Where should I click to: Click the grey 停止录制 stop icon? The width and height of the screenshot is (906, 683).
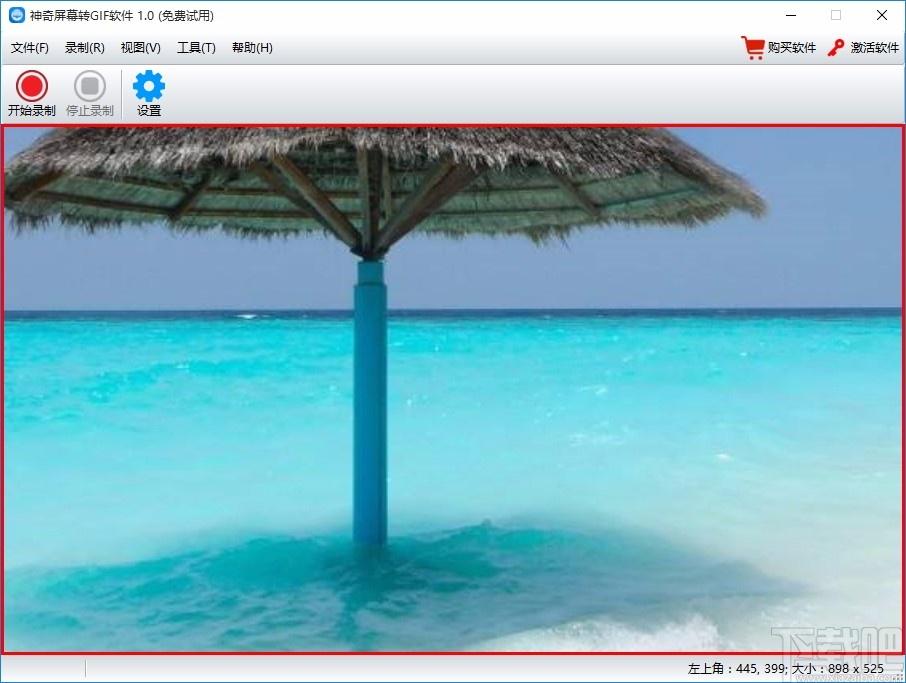pos(90,86)
